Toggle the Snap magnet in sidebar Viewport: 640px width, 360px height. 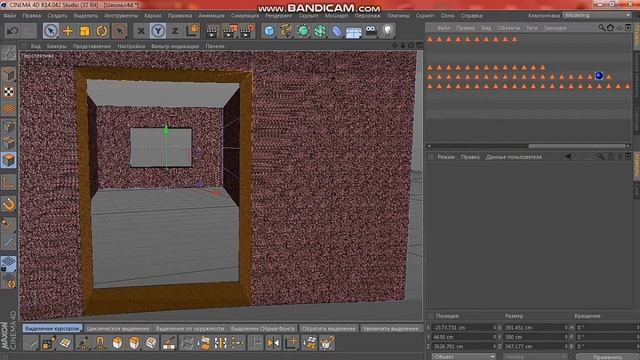coord(9,204)
